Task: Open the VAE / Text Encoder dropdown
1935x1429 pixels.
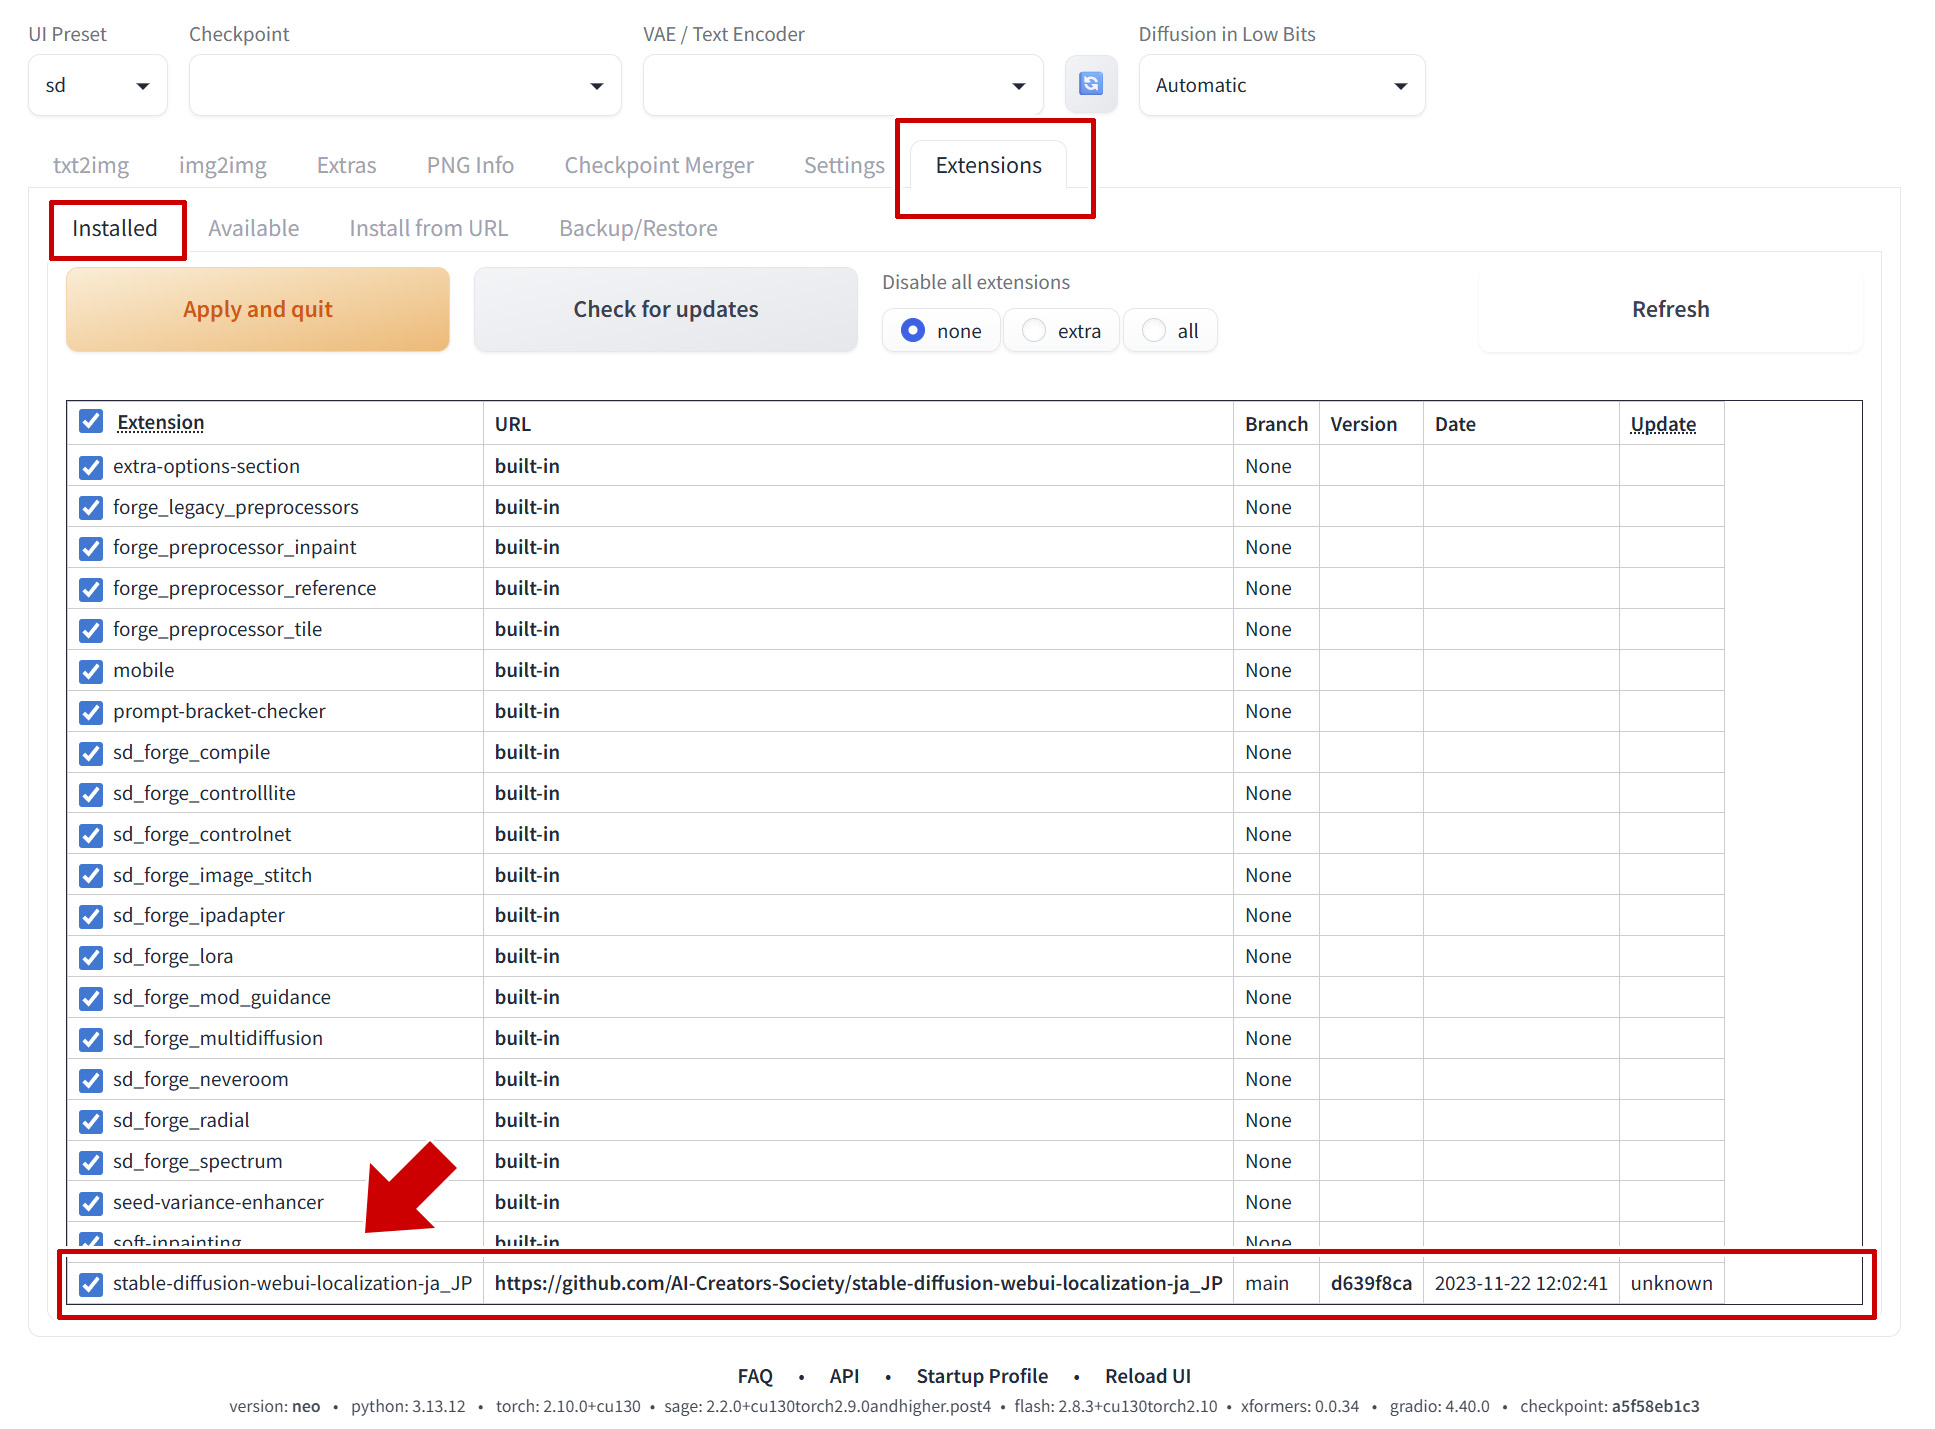Action: point(842,86)
